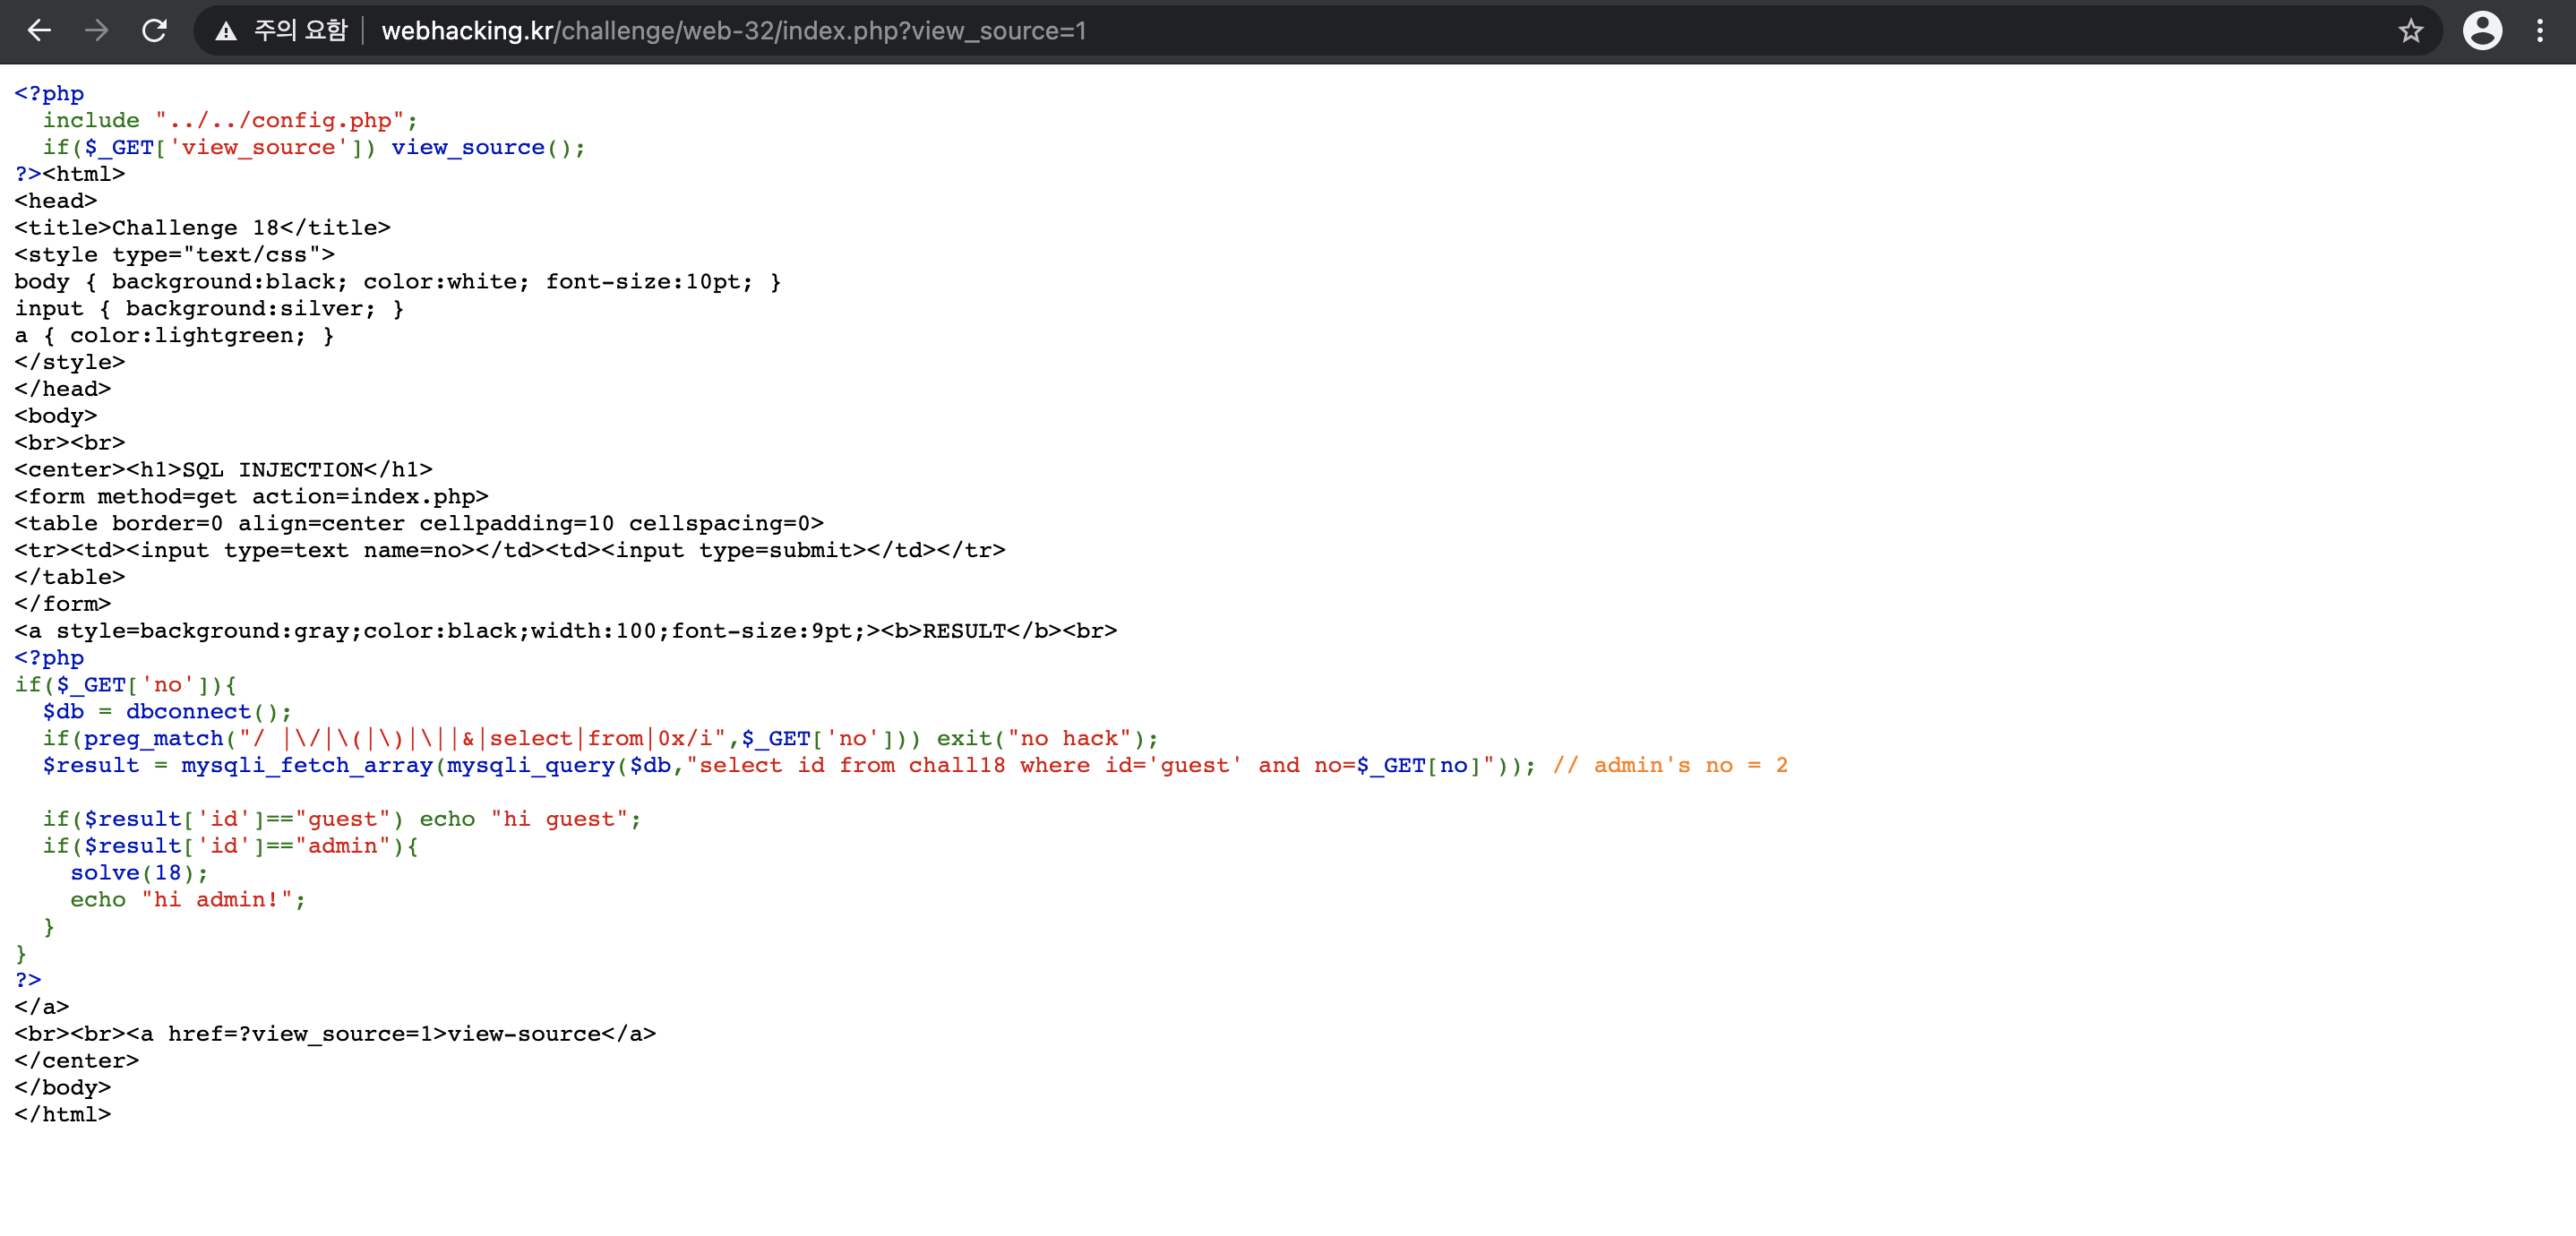2576x1236 pixels.
Task: Open the Chrome three-dot menu
Action: (2539, 31)
